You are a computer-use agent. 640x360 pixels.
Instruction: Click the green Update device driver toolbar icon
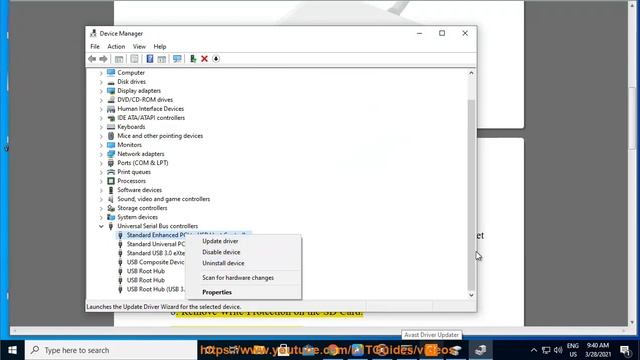[x=193, y=59]
